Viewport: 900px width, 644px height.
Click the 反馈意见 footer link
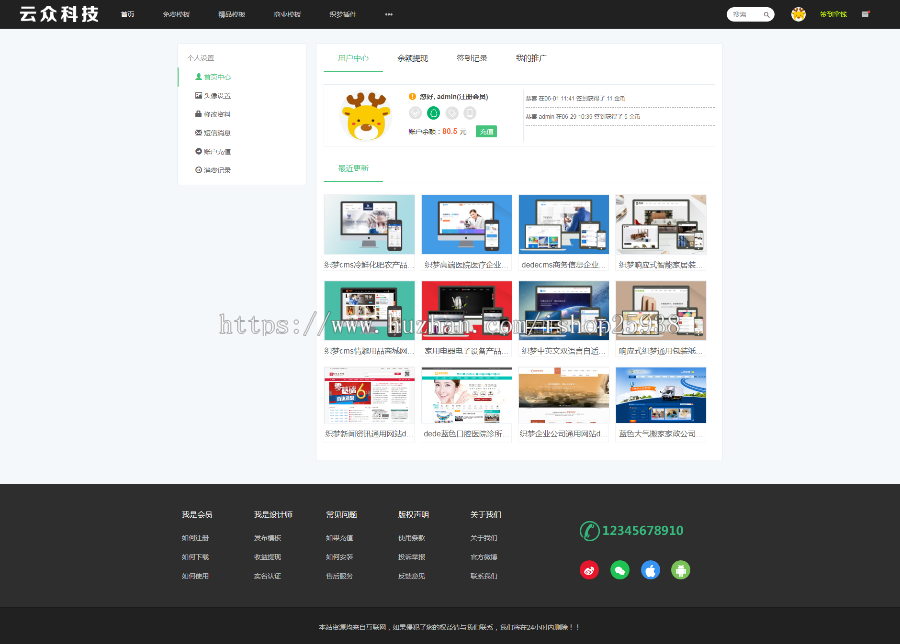click(412, 576)
